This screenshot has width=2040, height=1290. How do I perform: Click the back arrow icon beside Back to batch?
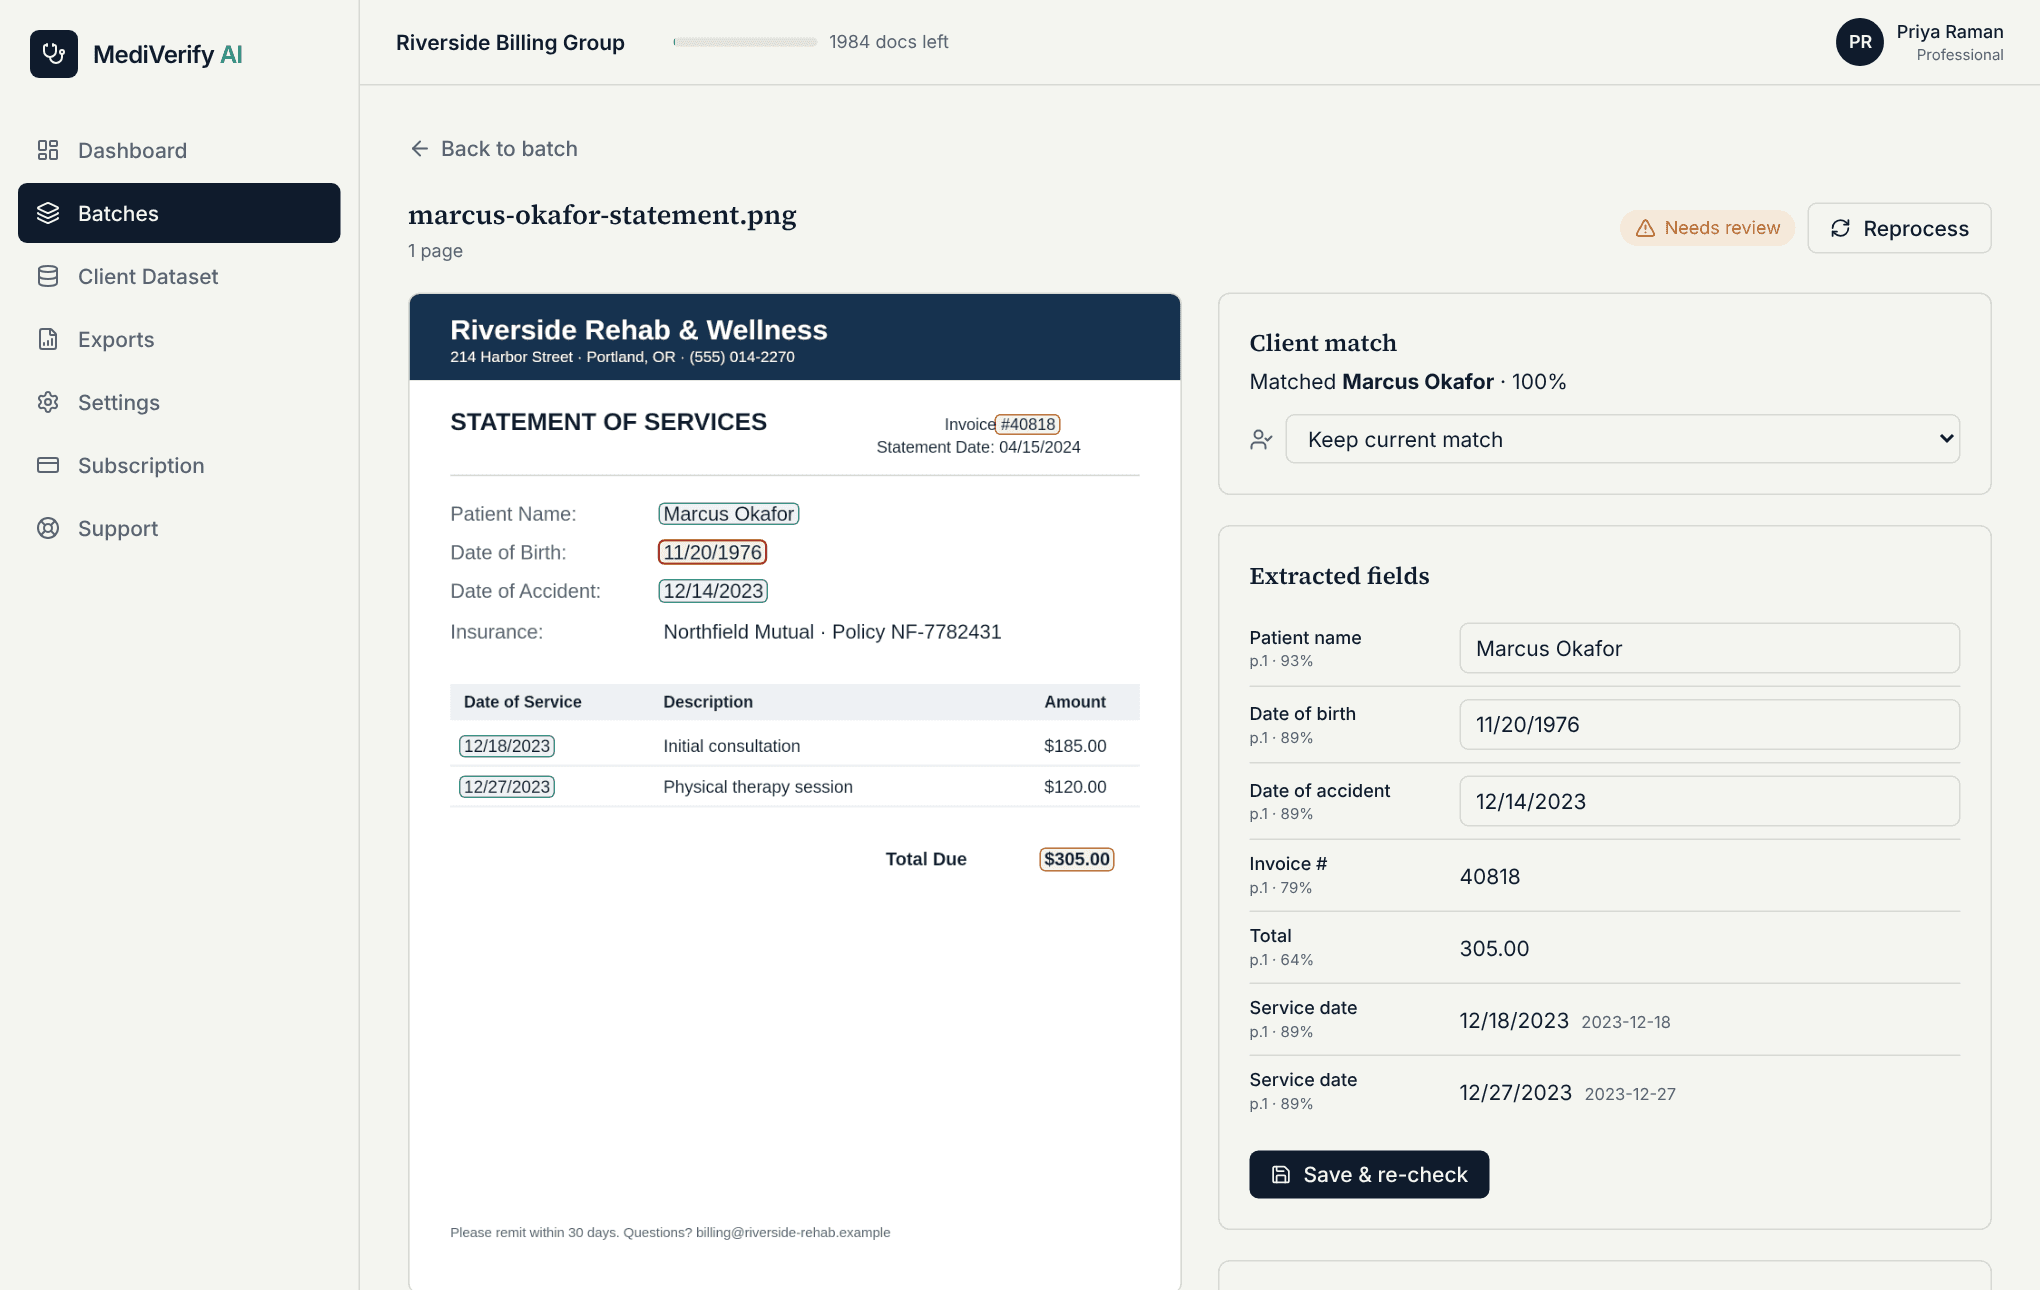419,149
